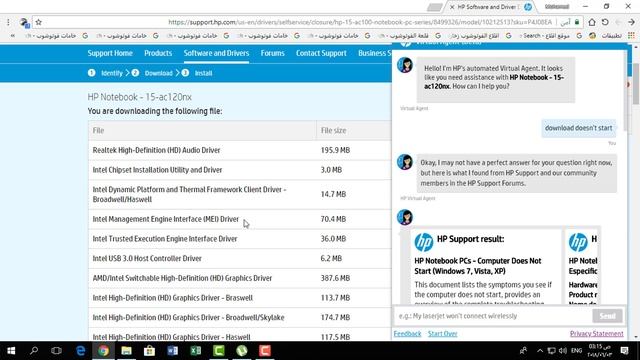640x360 pixels.
Task: Click Intel HD Graphics Driver - Broadwell/Skylake row
Action: [x=240, y=317]
